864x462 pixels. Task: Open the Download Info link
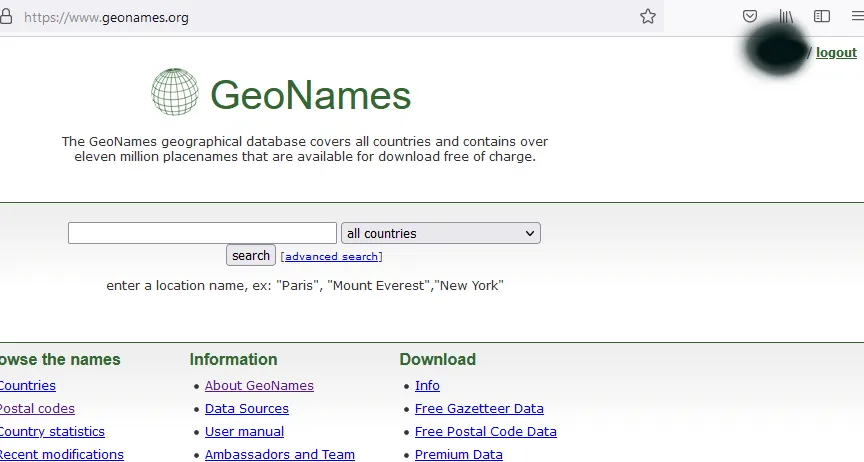pos(427,385)
